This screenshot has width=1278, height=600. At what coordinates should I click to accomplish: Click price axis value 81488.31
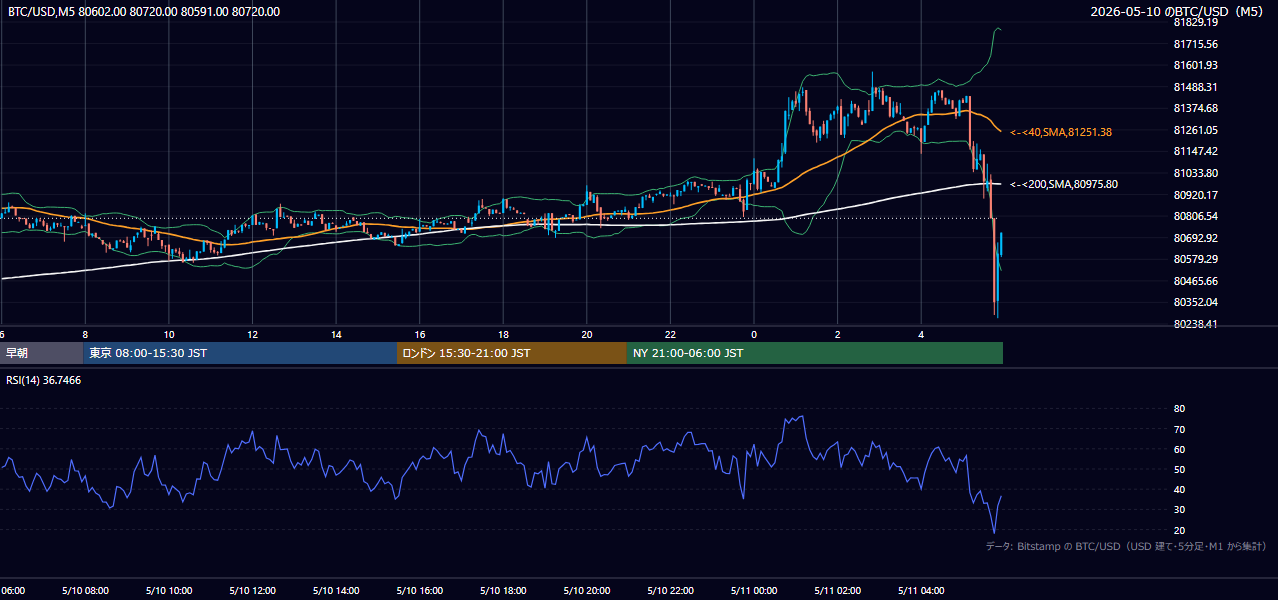point(1195,87)
